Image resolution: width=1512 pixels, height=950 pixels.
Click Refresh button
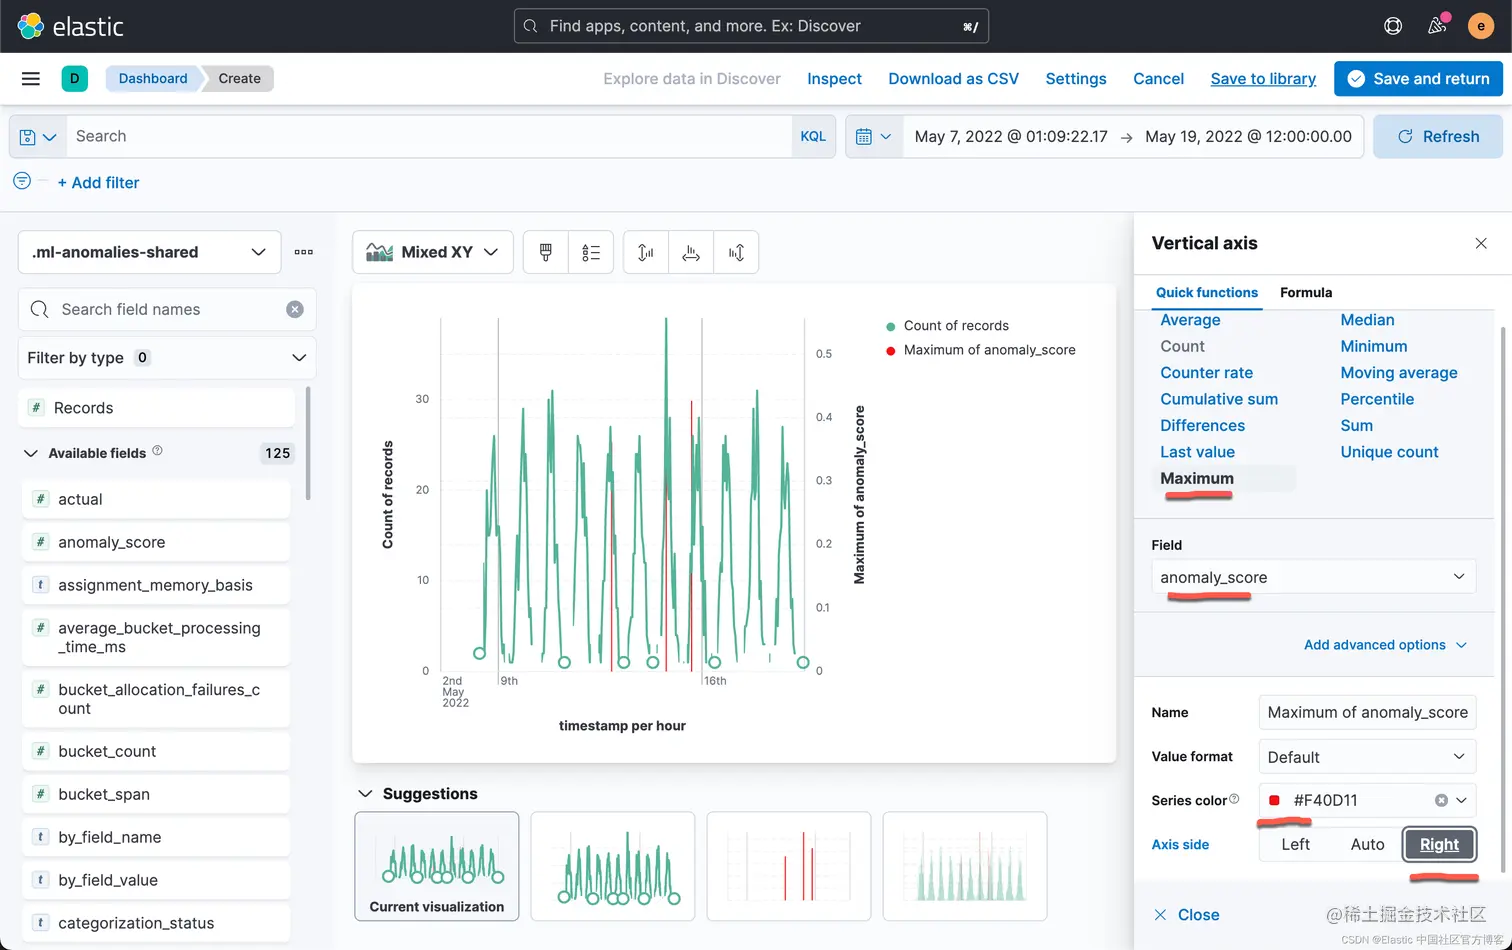coord(1437,136)
